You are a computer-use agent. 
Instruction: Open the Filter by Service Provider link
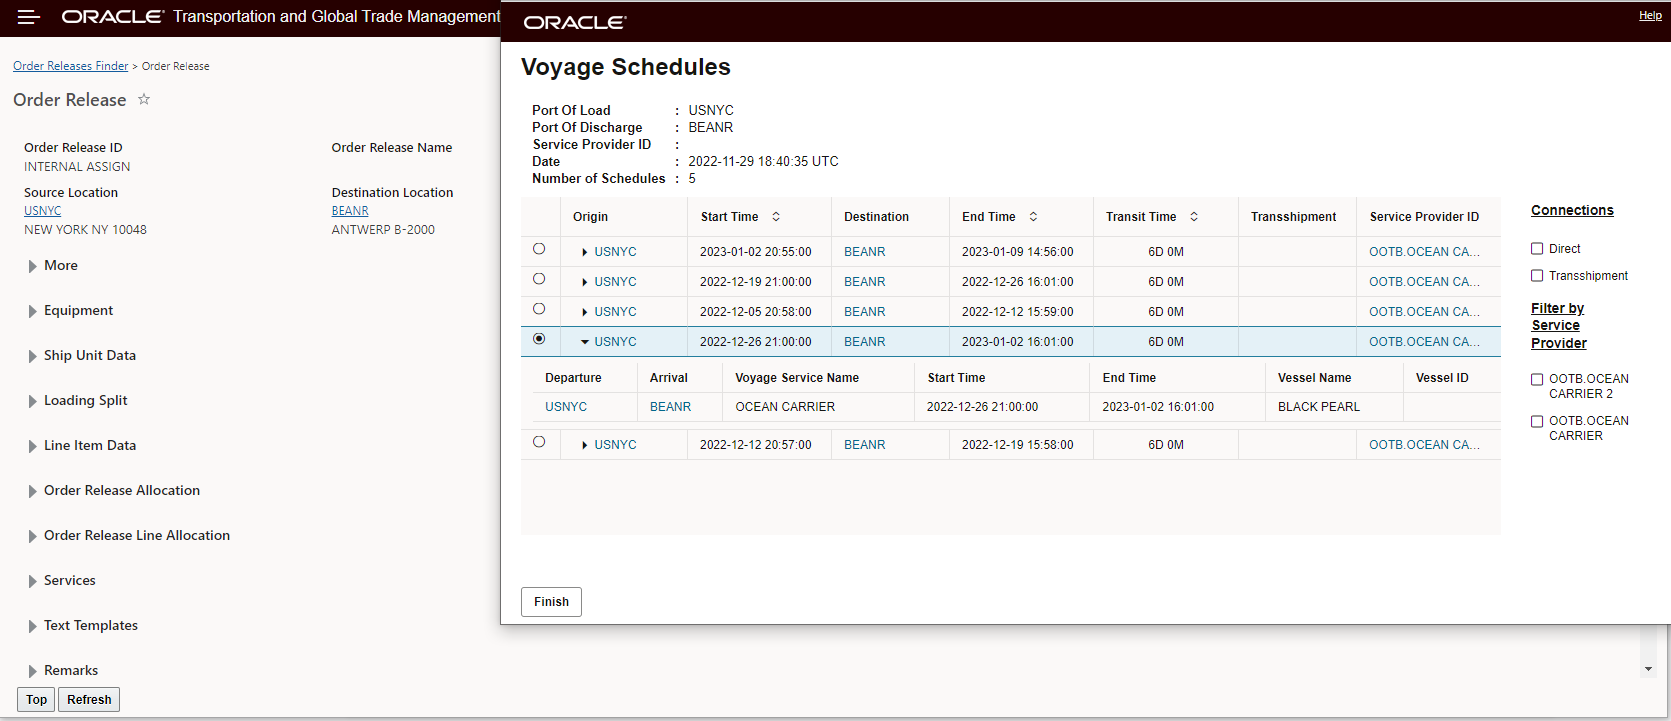pos(1558,326)
